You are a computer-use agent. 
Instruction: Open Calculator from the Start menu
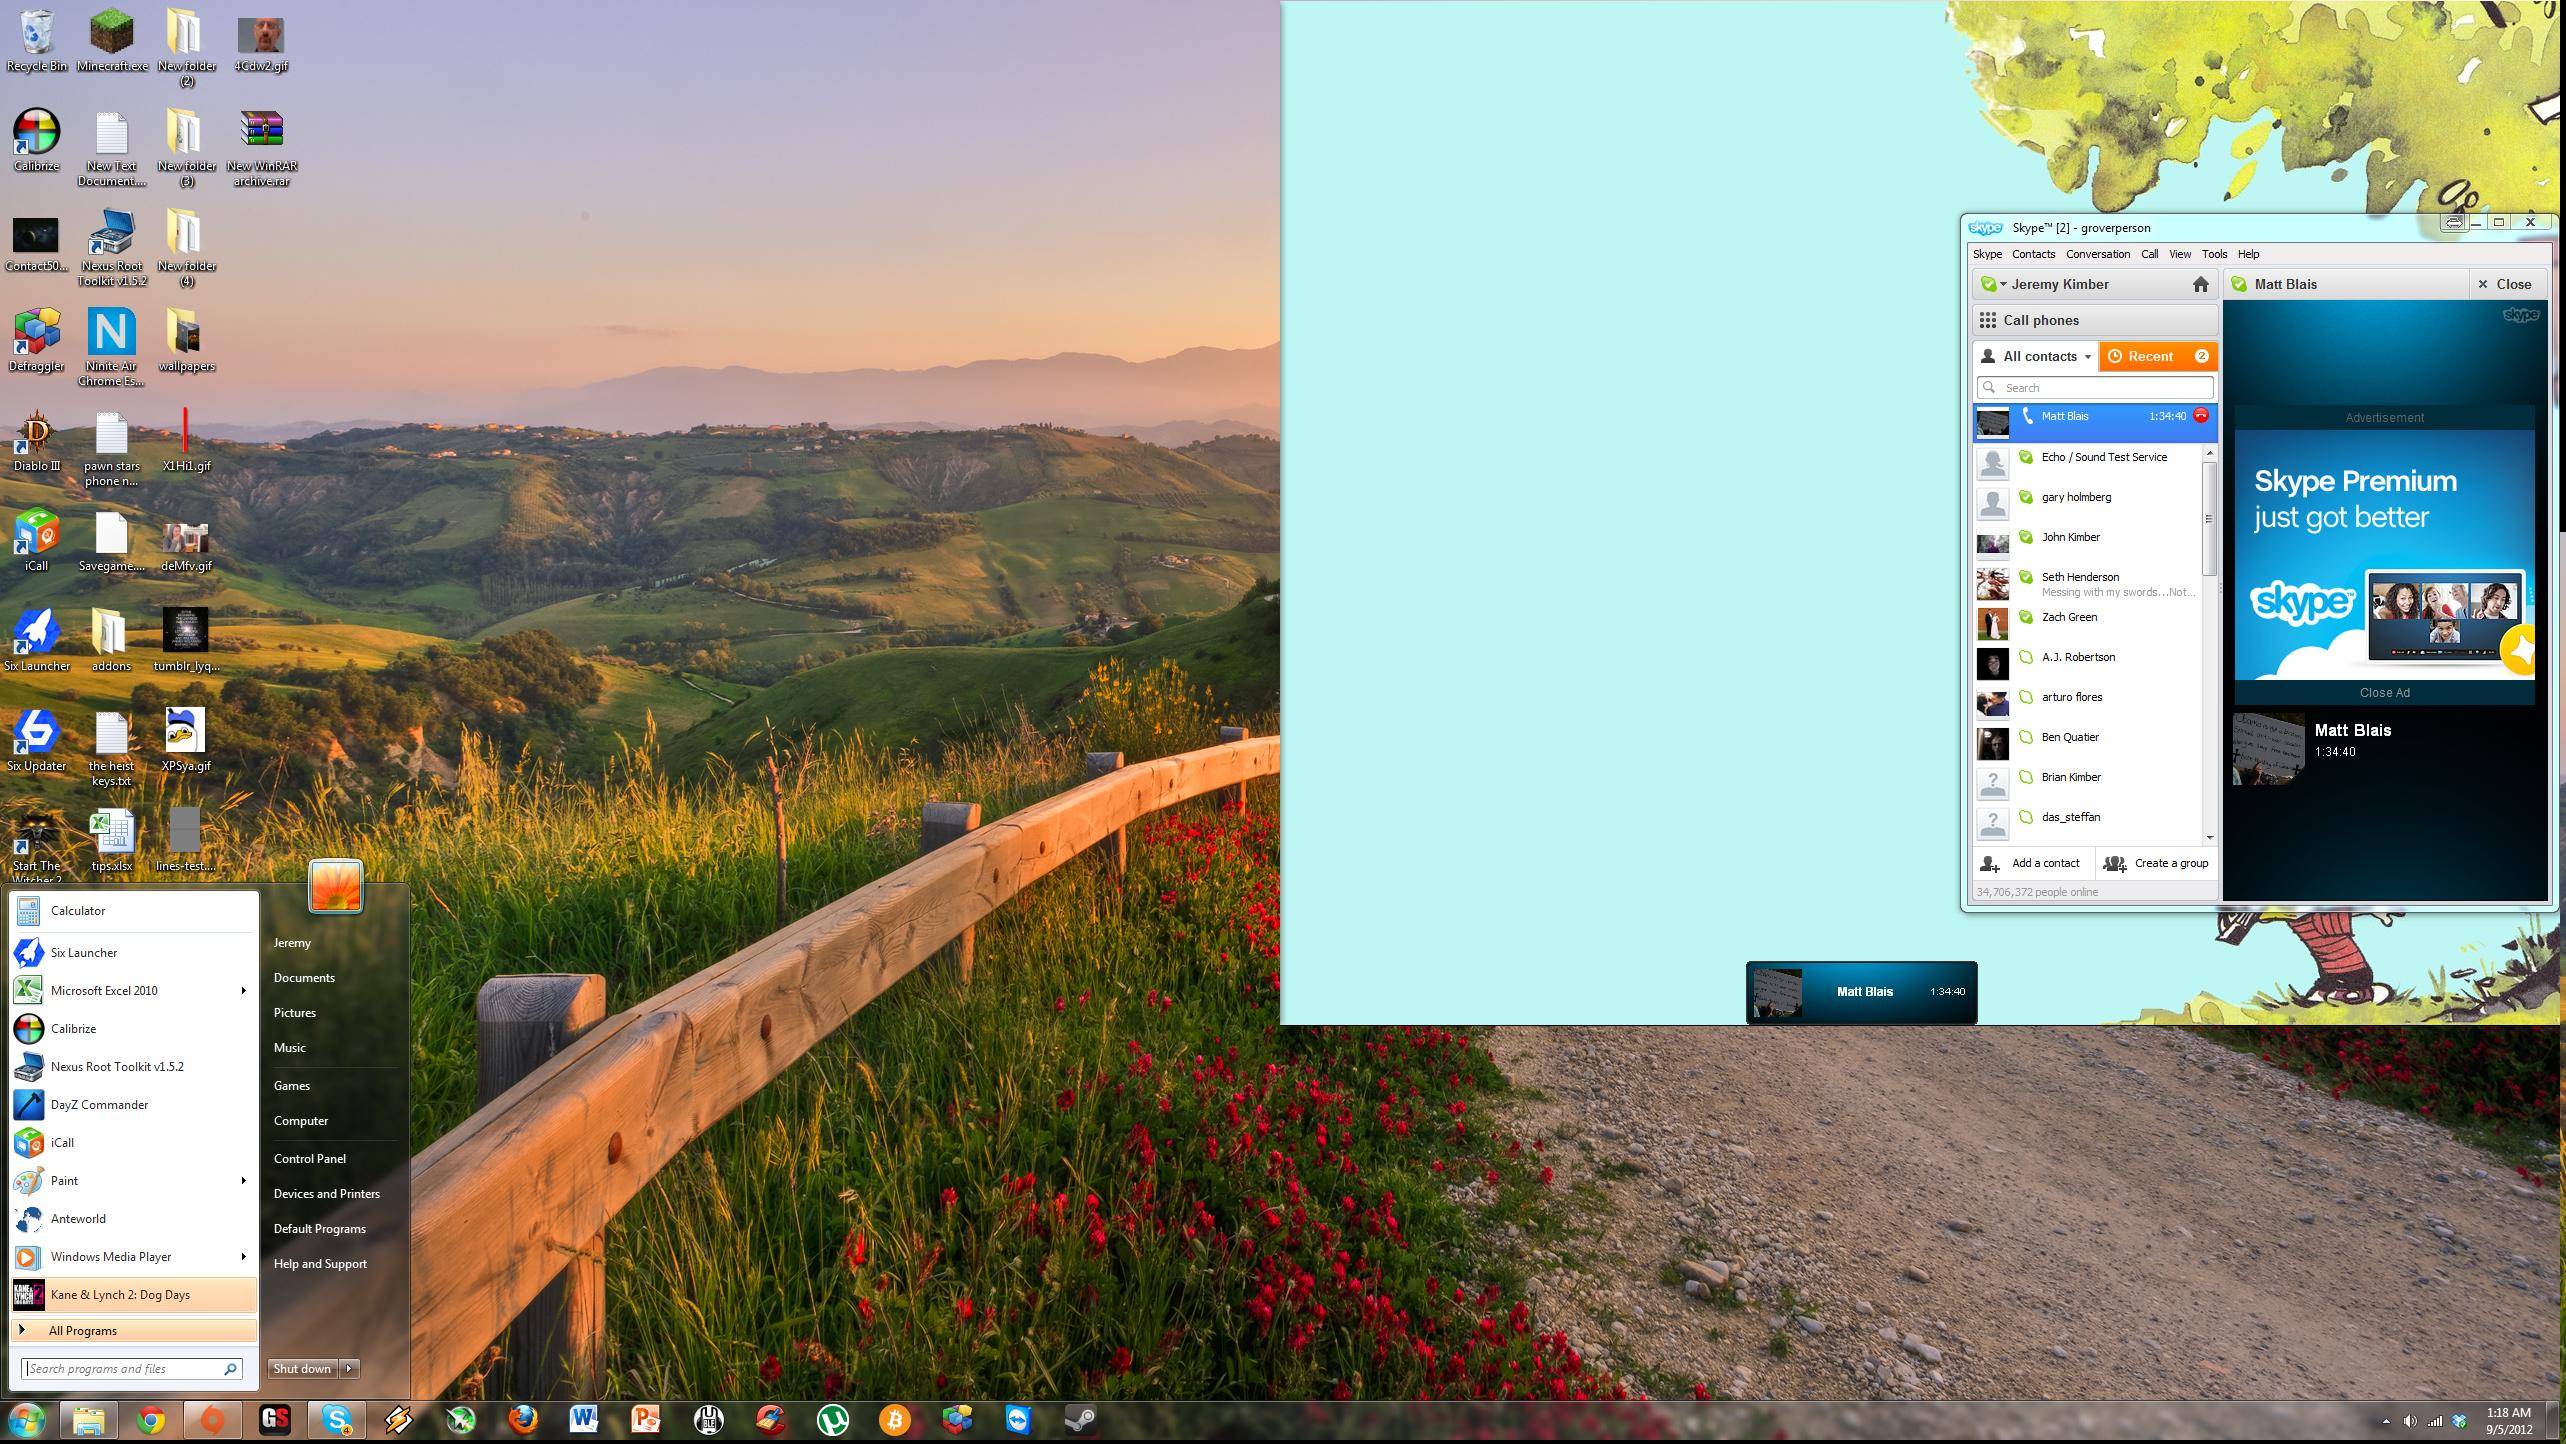134,911
